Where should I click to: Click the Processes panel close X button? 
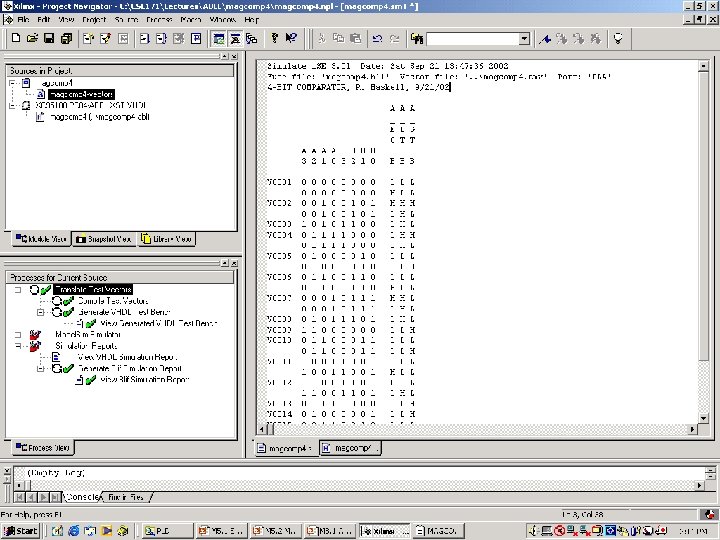click(234, 263)
